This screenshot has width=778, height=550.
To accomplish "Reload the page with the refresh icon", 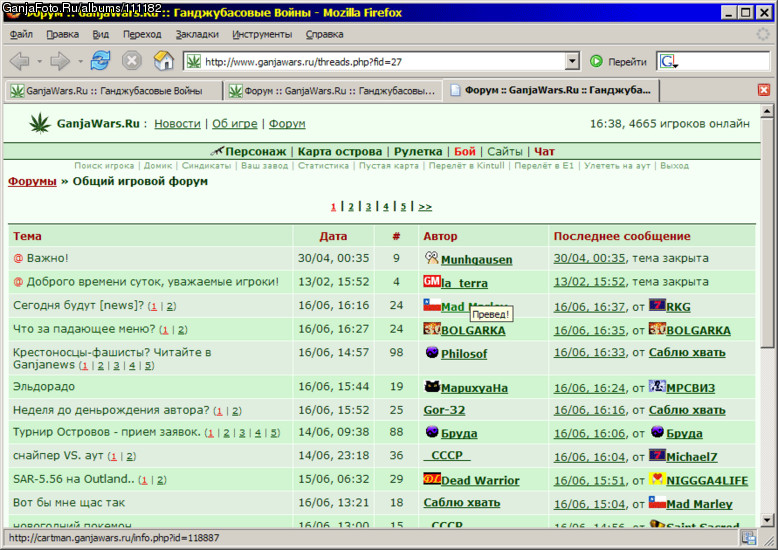I will click(100, 61).
